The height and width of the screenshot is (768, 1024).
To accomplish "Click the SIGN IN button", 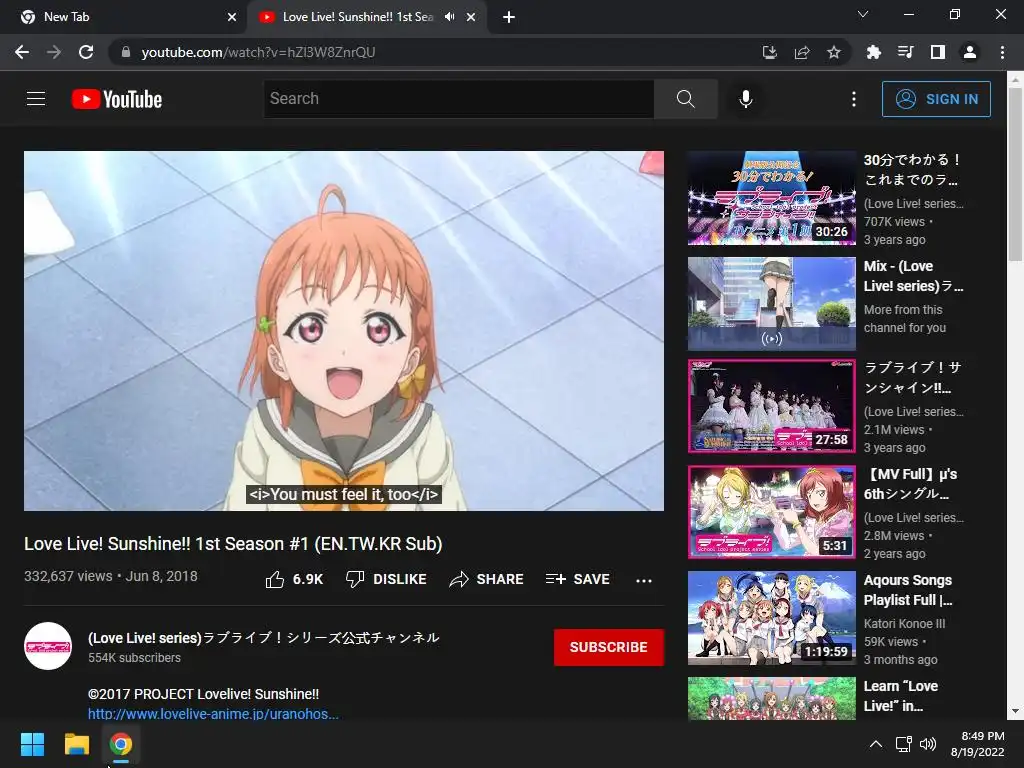I will click(x=936, y=99).
